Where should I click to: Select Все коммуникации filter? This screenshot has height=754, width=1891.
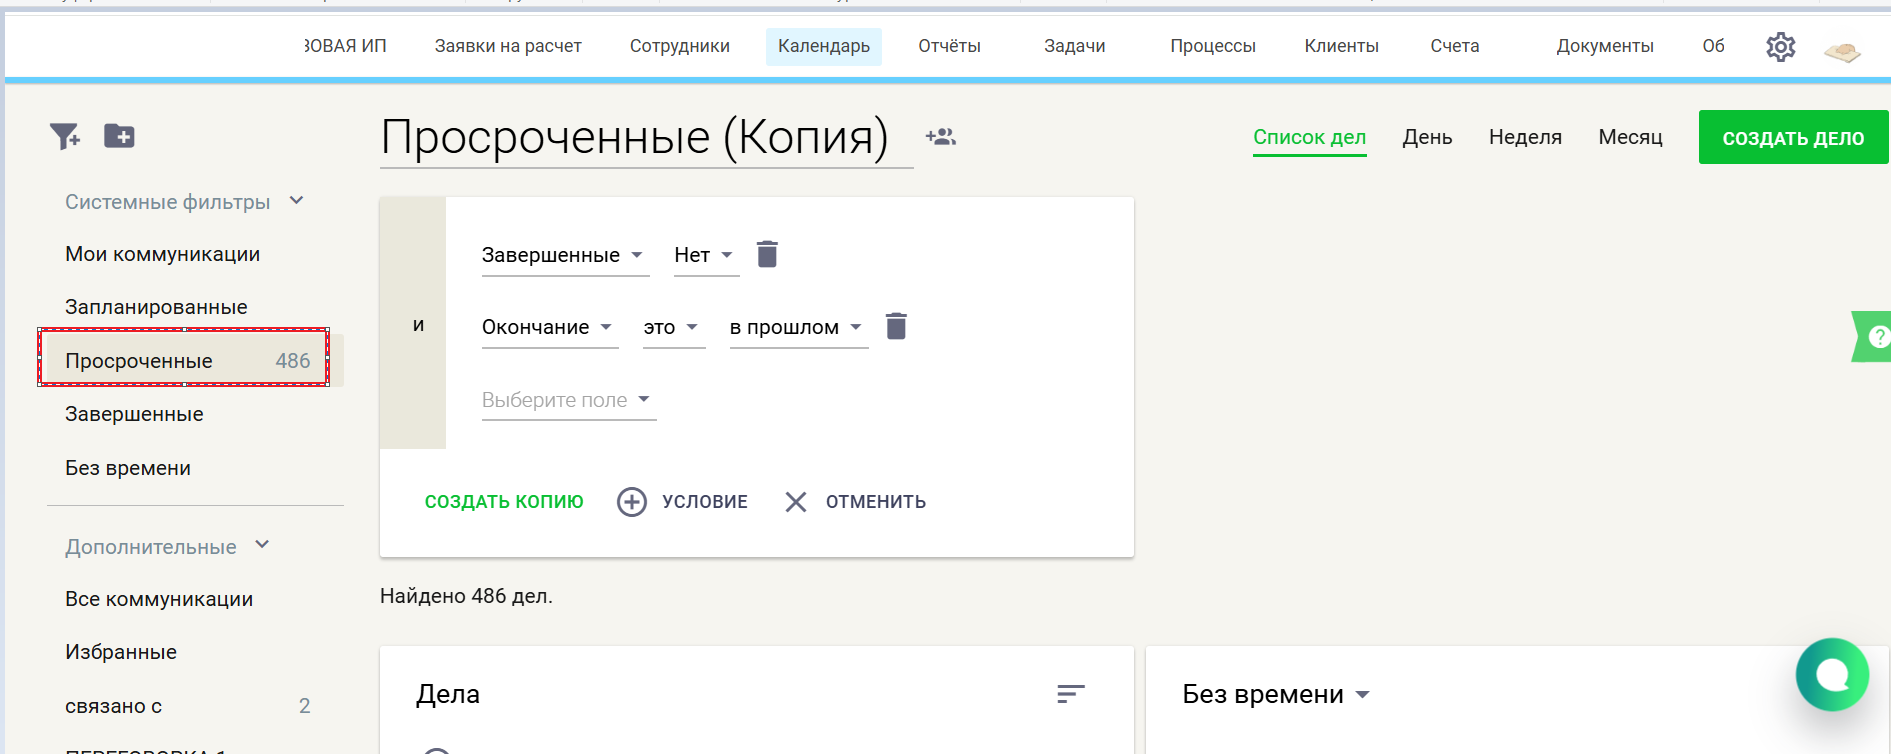click(x=159, y=599)
